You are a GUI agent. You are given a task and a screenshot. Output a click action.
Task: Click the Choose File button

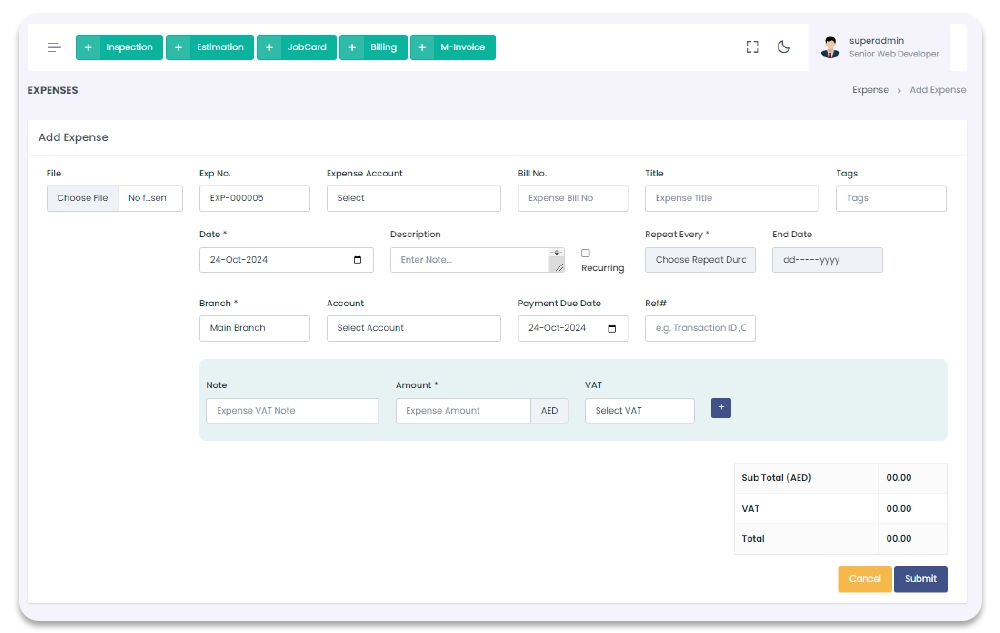coord(83,198)
